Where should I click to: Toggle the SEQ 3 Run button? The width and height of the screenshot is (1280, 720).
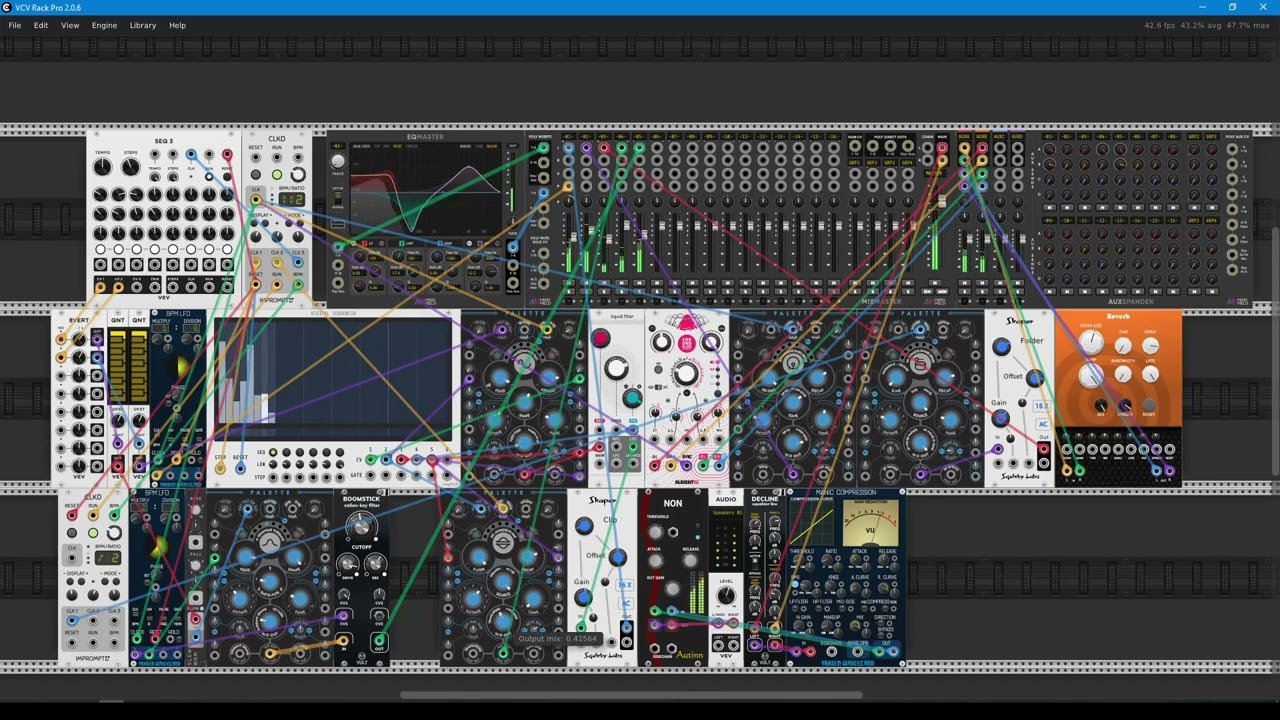(x=209, y=177)
